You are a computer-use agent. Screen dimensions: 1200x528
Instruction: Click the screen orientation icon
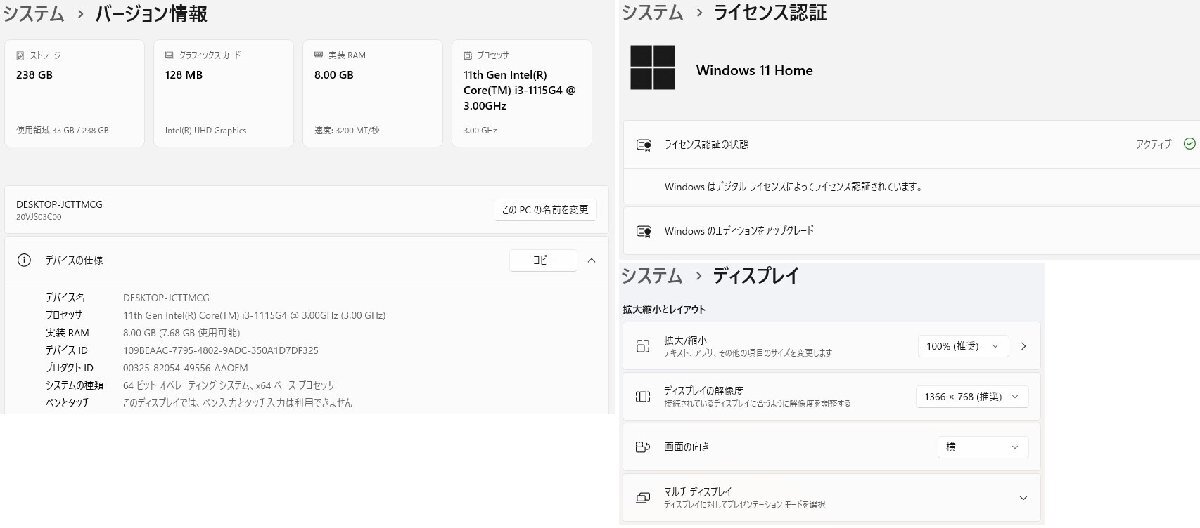tap(643, 447)
